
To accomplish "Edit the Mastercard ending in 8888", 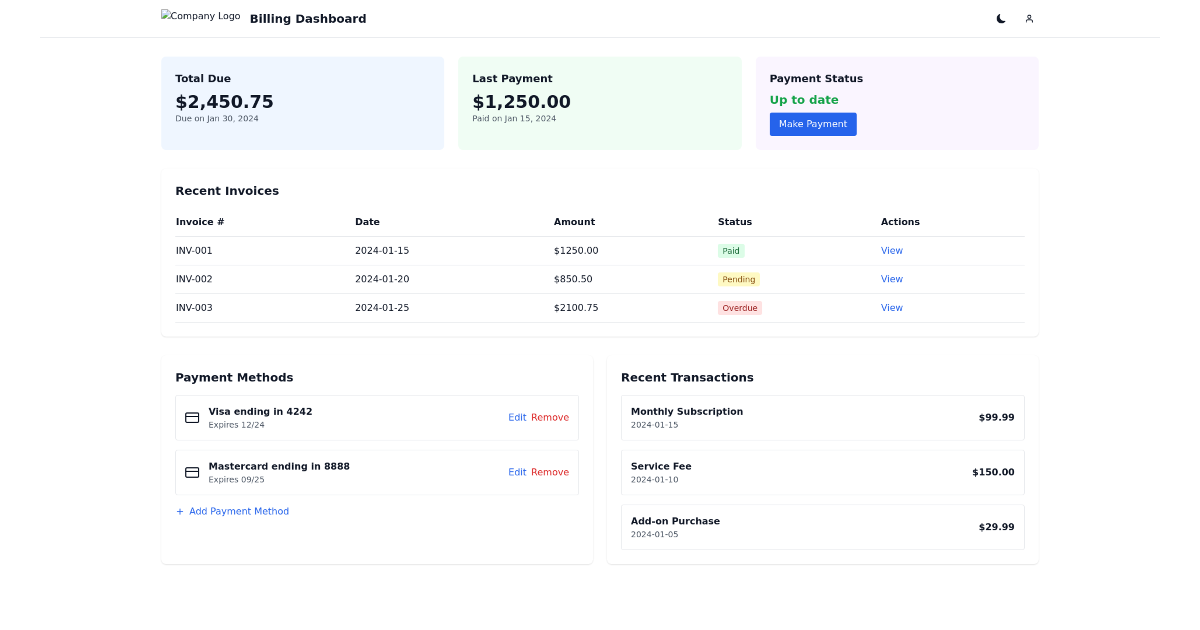I will pos(517,471).
